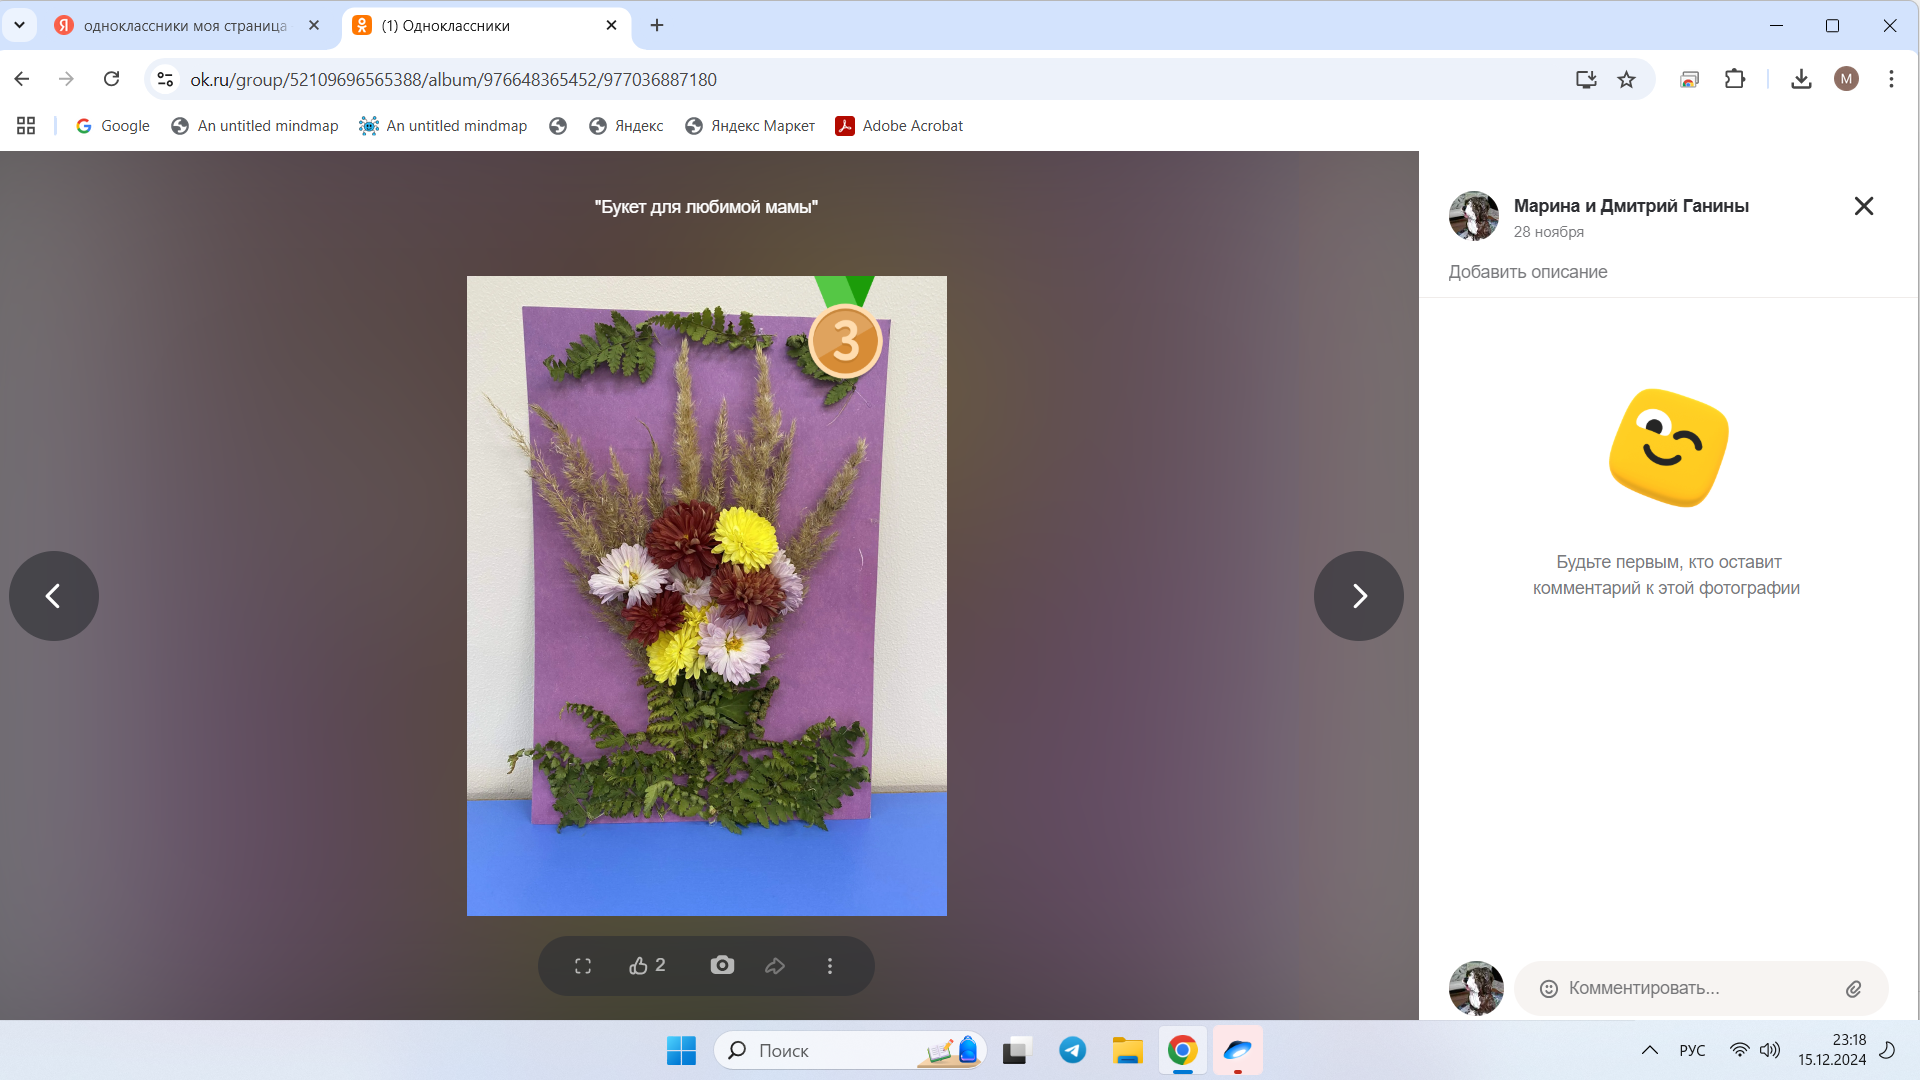
Task: Reload the current page
Action: tap(111, 79)
